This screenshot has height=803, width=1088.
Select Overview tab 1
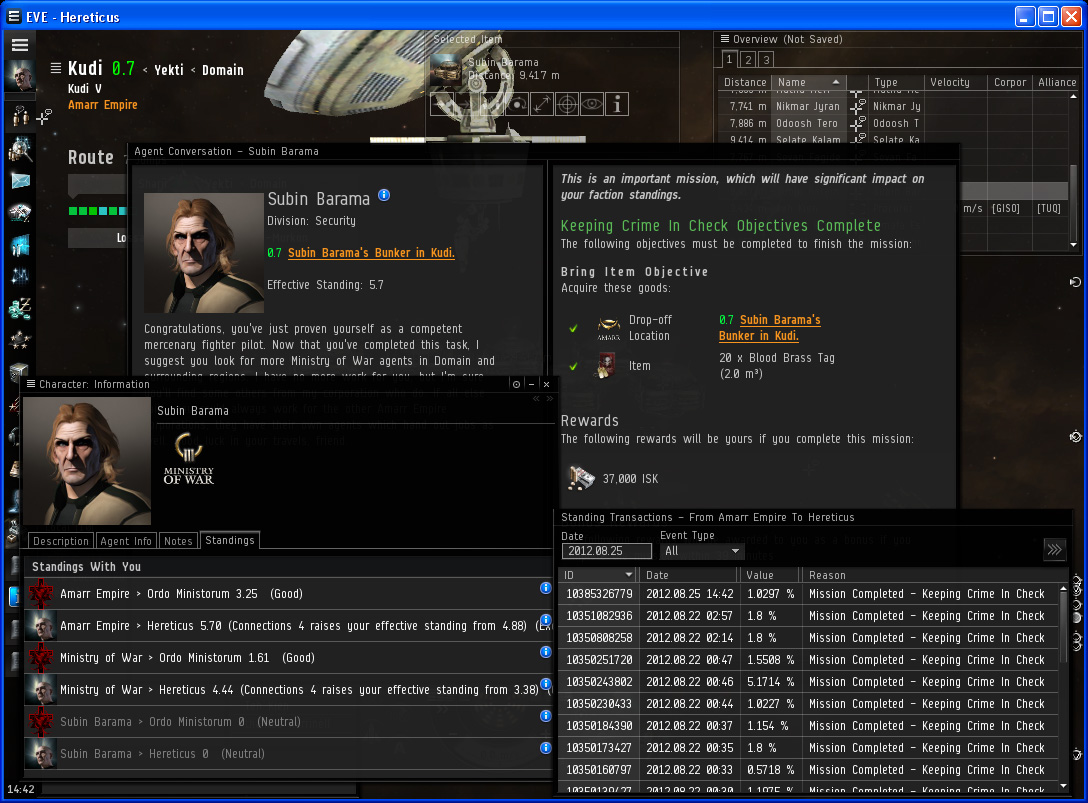pos(729,60)
